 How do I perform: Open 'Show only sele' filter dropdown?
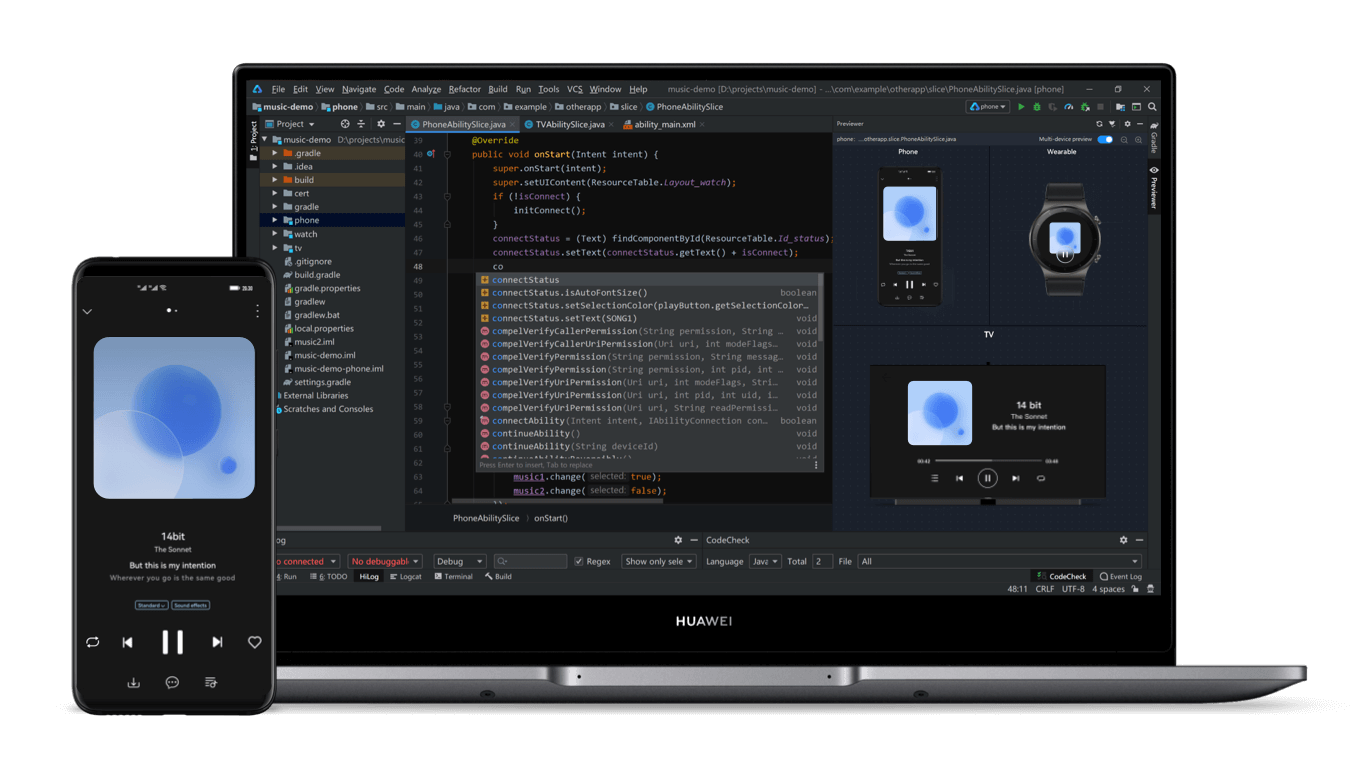658,562
